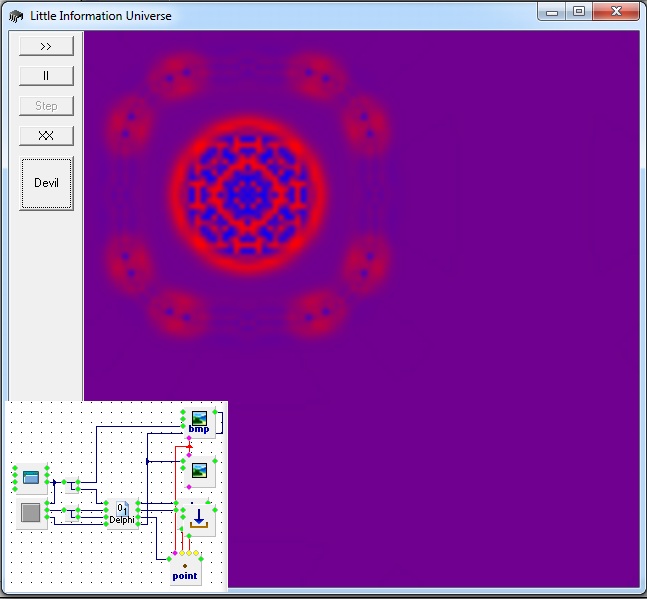This screenshot has height=599, width=647.
Task: Click the Delphi code block node
Action: (x=121, y=513)
